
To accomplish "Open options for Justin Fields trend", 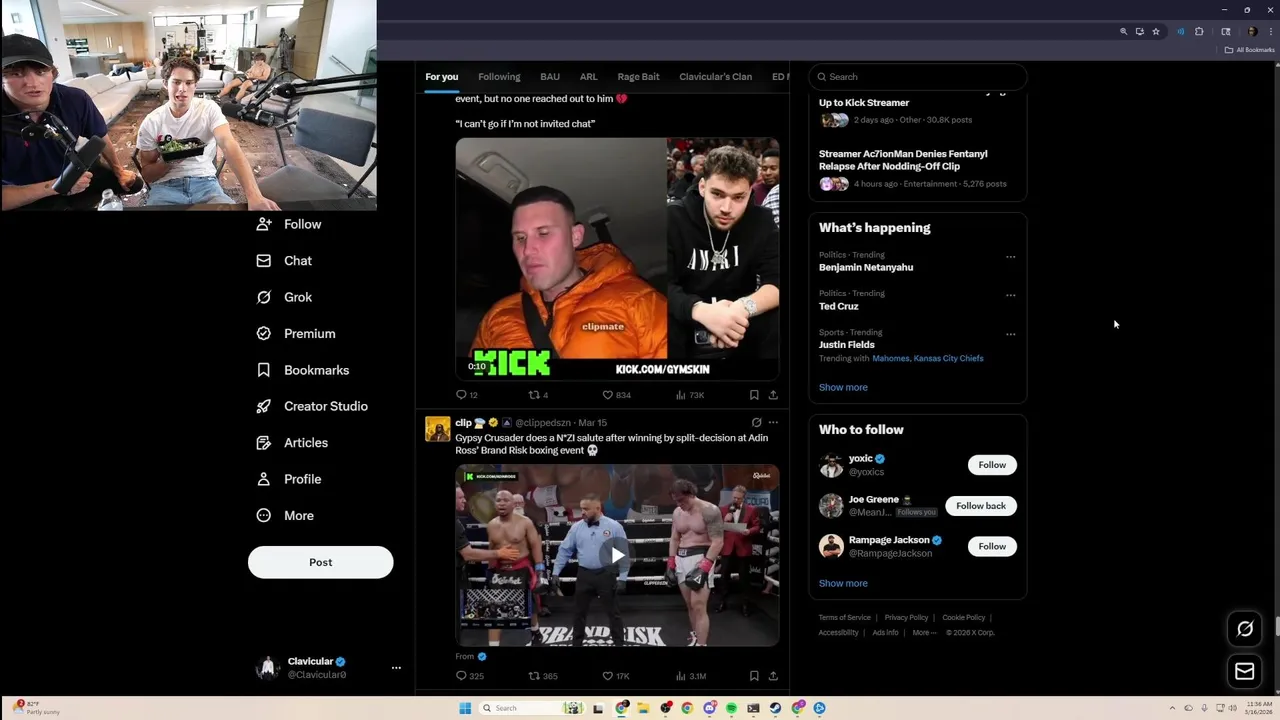I will click(1010, 334).
